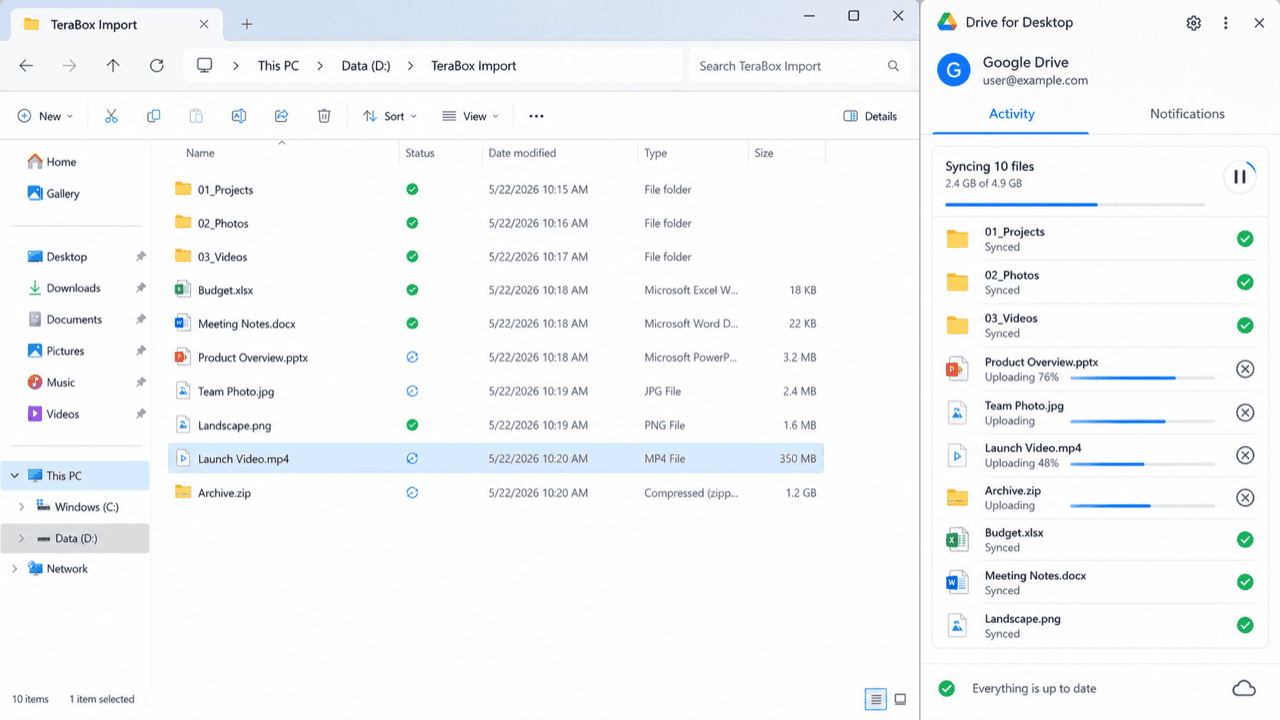1280x720 pixels.
Task: Click the overall sync progress bar
Action: click(x=1075, y=205)
